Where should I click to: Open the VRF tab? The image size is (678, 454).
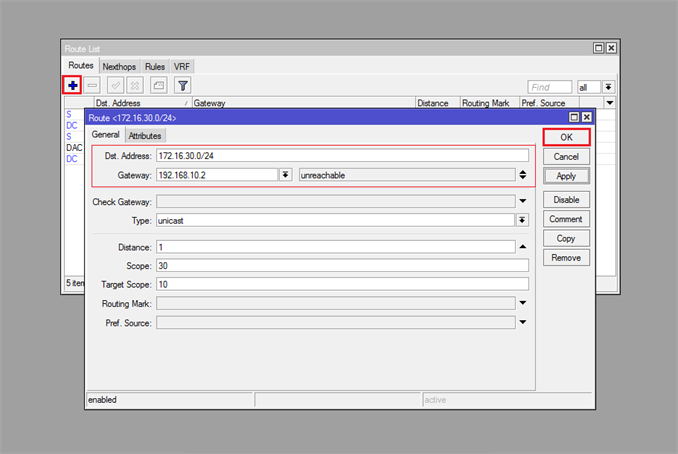tap(182, 67)
